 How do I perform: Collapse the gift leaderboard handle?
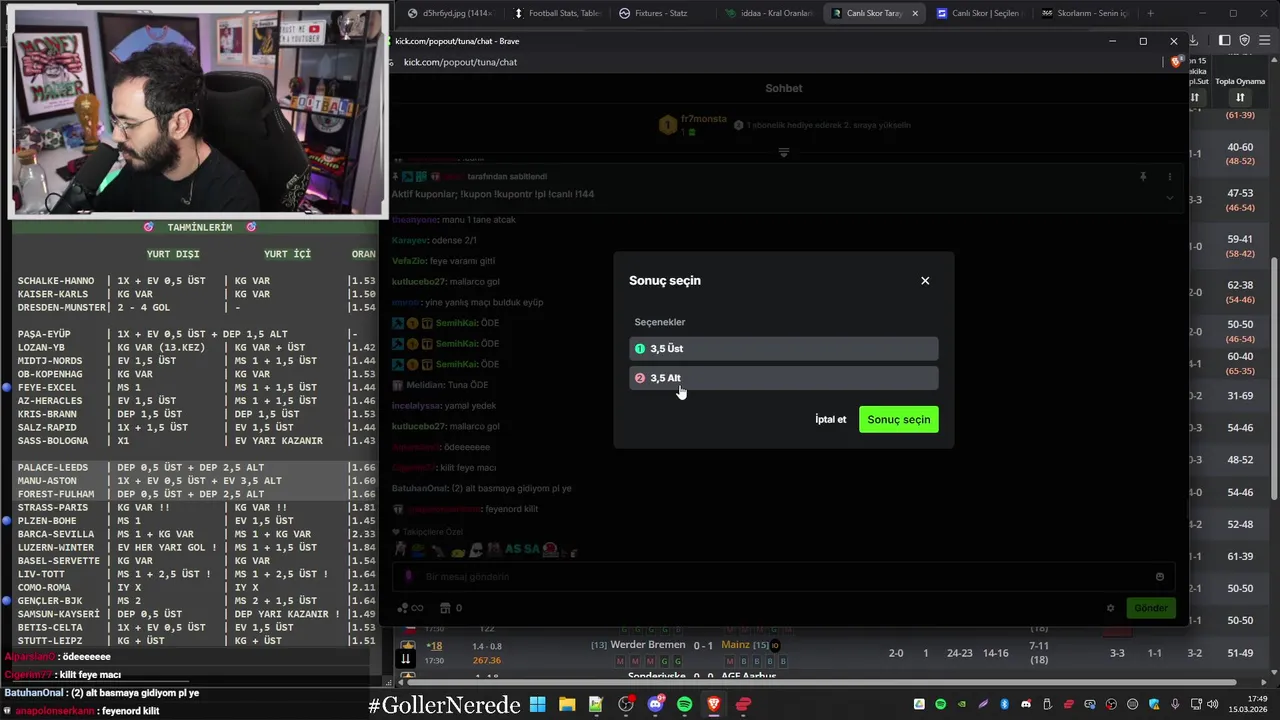(x=784, y=153)
